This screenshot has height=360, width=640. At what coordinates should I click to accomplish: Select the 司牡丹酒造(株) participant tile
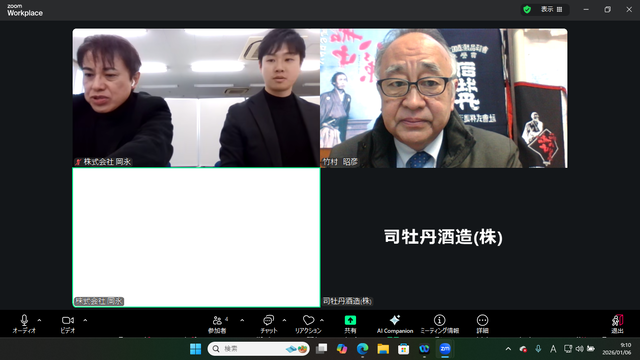coord(444,237)
